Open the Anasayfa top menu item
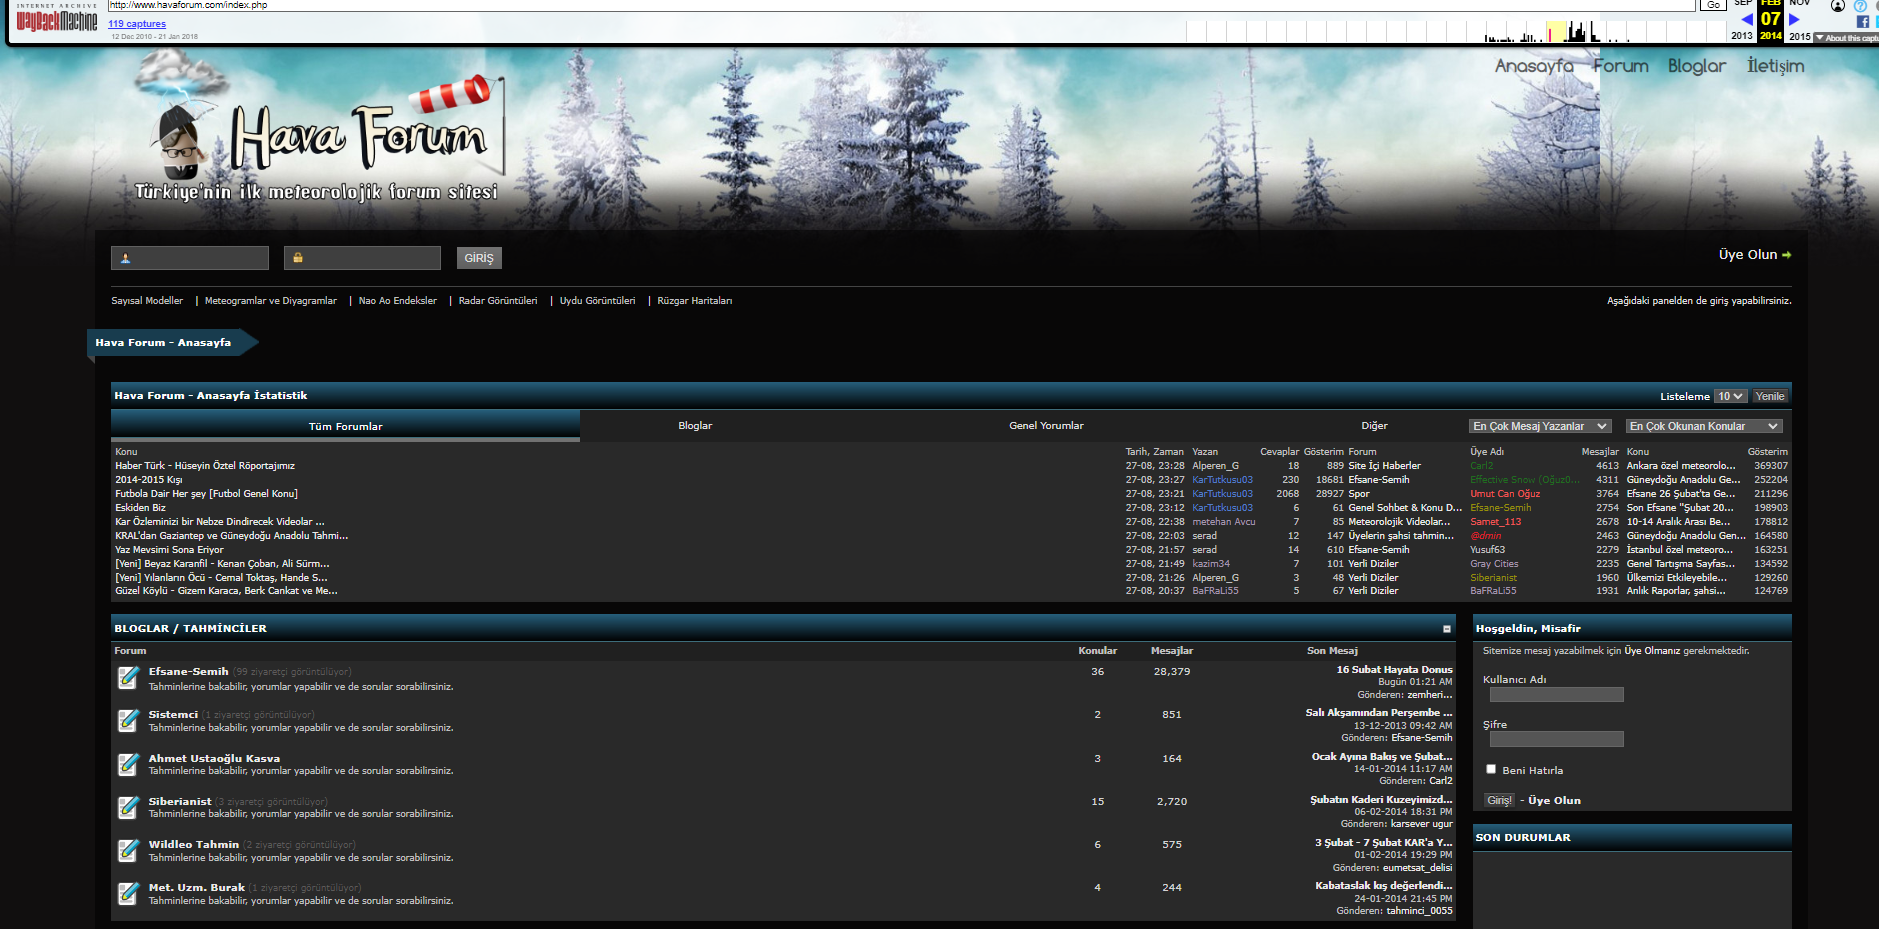Viewport: 1879px width, 929px height. point(1534,66)
